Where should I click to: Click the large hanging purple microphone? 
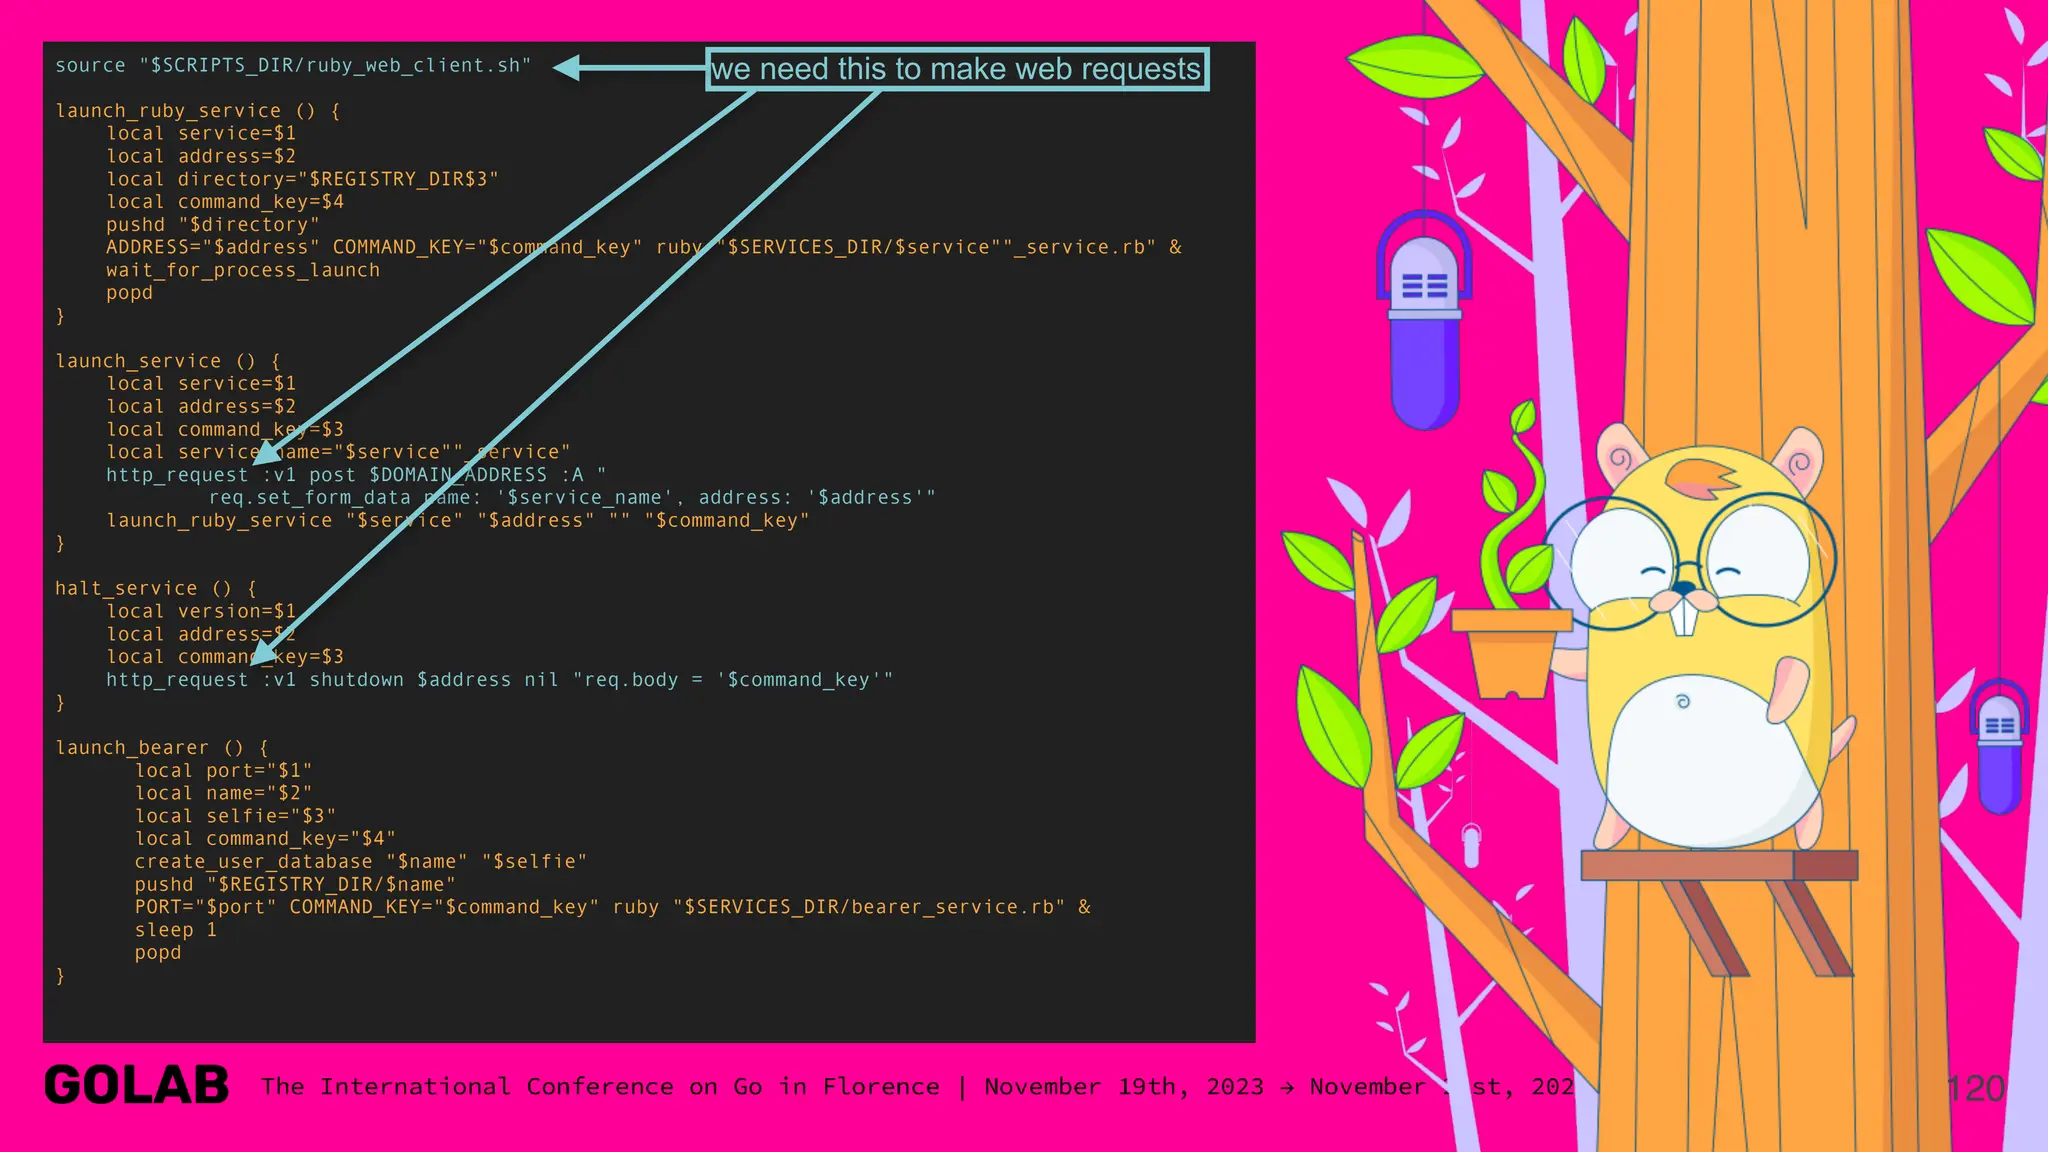click(x=1424, y=320)
